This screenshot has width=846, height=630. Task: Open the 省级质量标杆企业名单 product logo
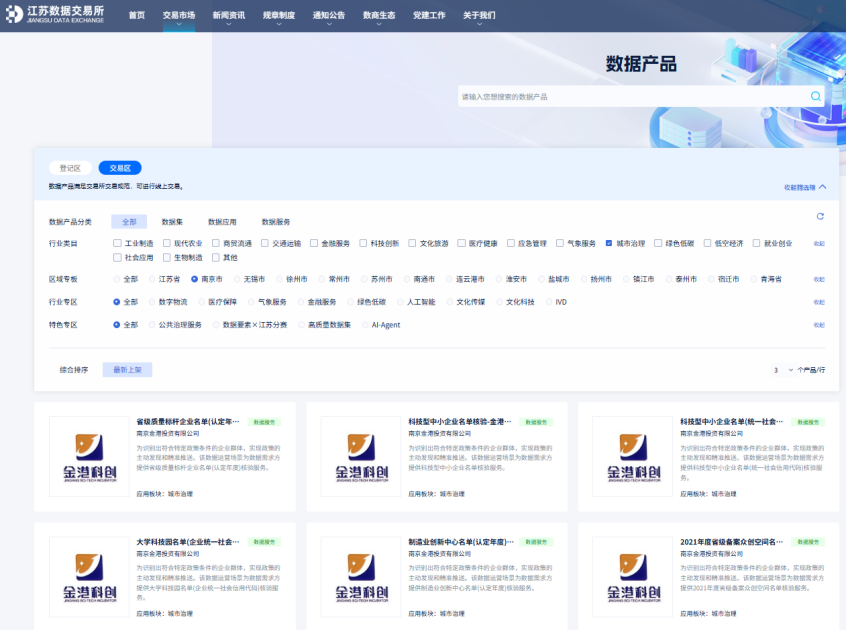[89, 456]
